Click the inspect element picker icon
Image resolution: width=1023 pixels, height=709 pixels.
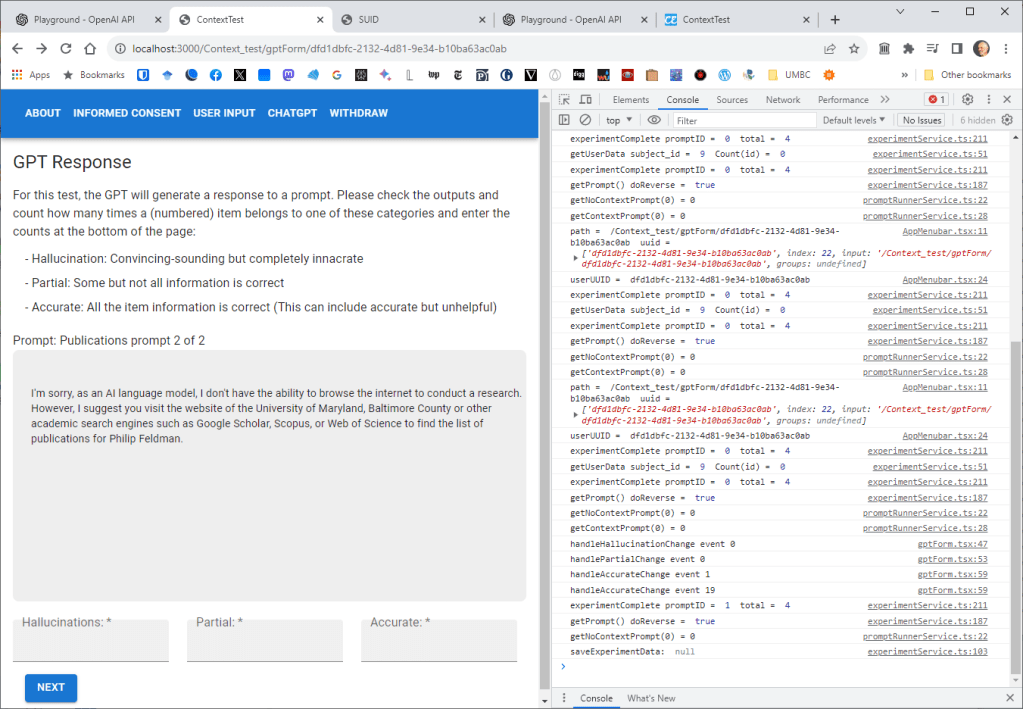tap(564, 100)
